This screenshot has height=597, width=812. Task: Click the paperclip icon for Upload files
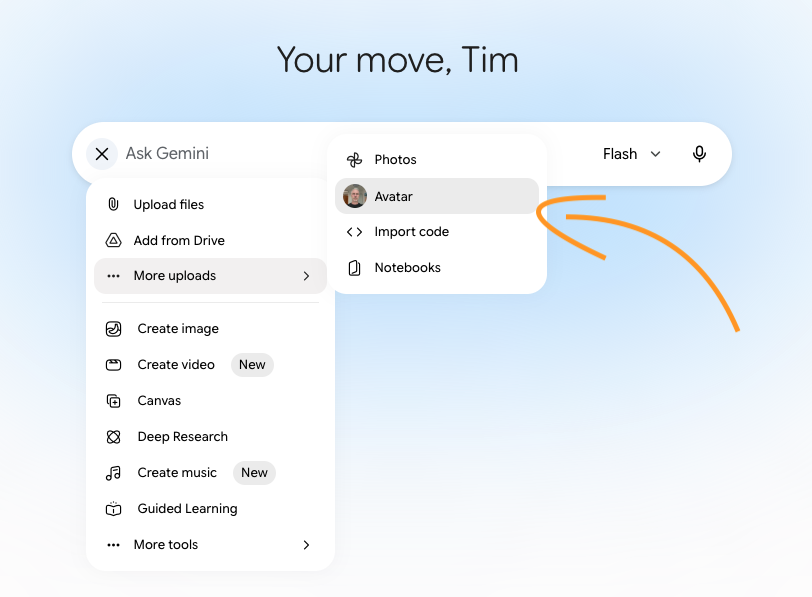113,204
